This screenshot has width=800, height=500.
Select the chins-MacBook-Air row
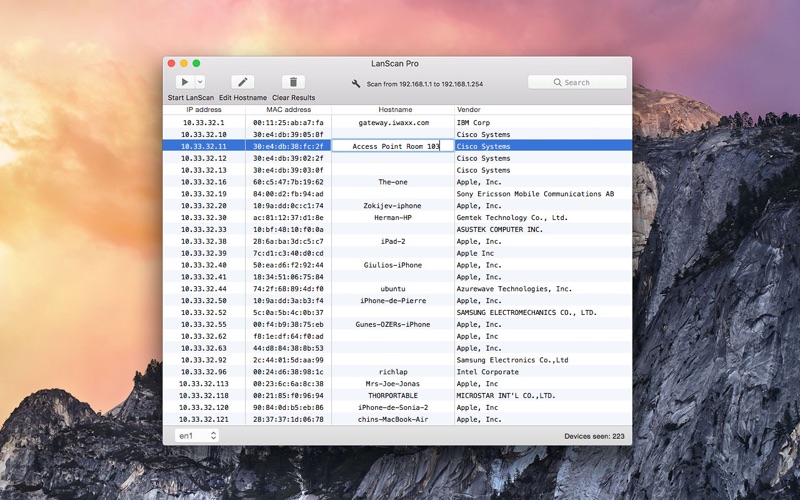pos(393,419)
